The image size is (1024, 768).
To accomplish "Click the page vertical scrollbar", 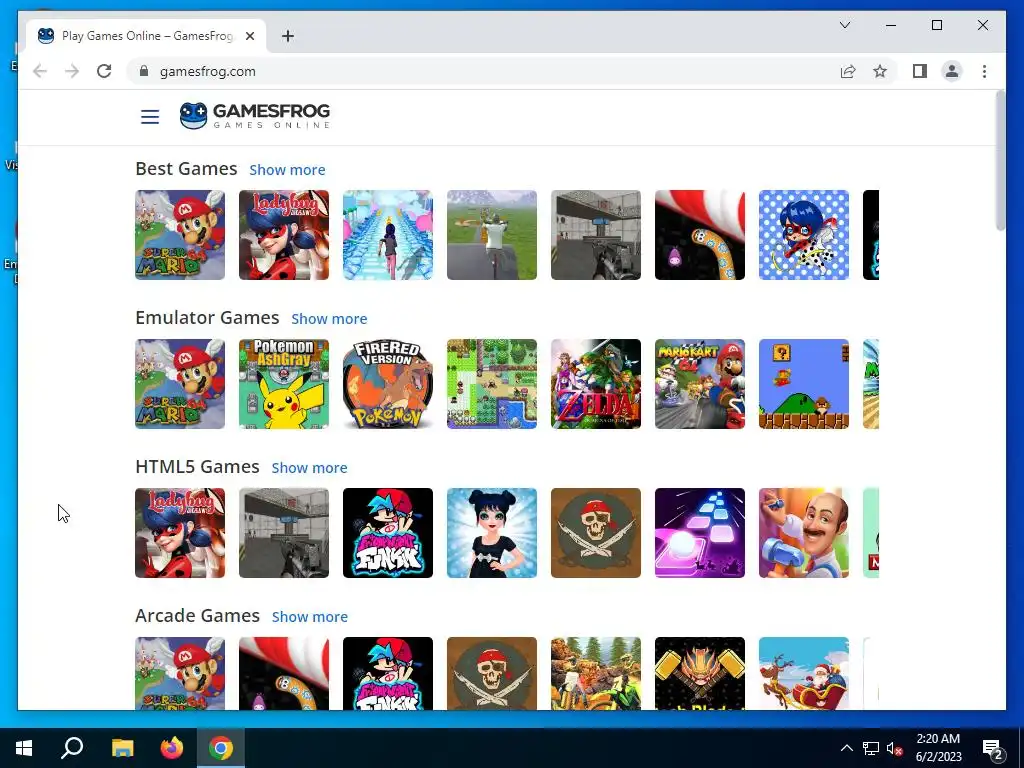I will (x=1000, y=161).
